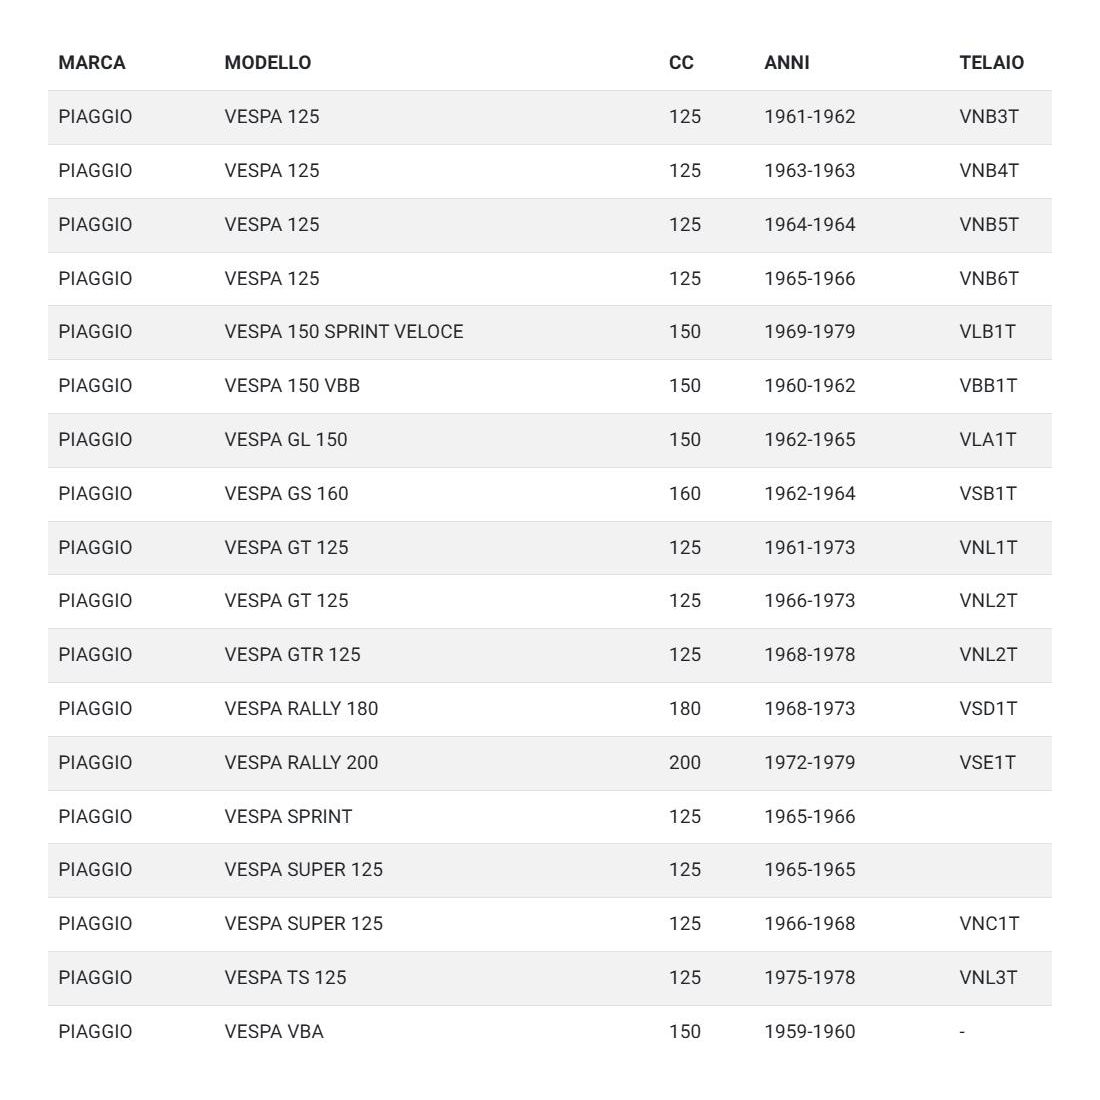Click the VESPA TS 125 model name
The width and height of the screenshot is (1100, 1100).
point(285,978)
